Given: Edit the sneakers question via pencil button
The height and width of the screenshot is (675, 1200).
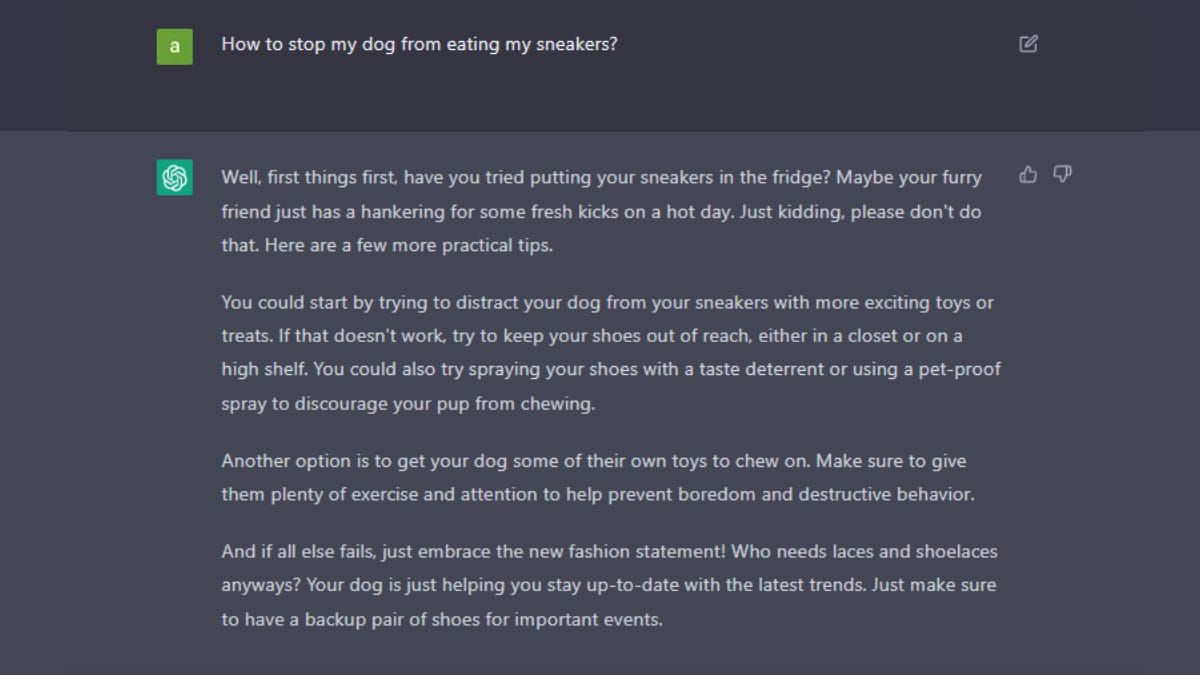Looking at the screenshot, I should (x=1030, y=43).
